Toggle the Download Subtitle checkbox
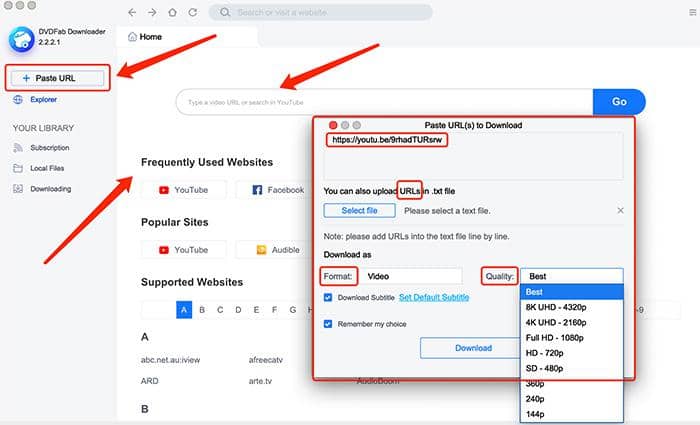The image size is (700, 425). tap(328, 297)
